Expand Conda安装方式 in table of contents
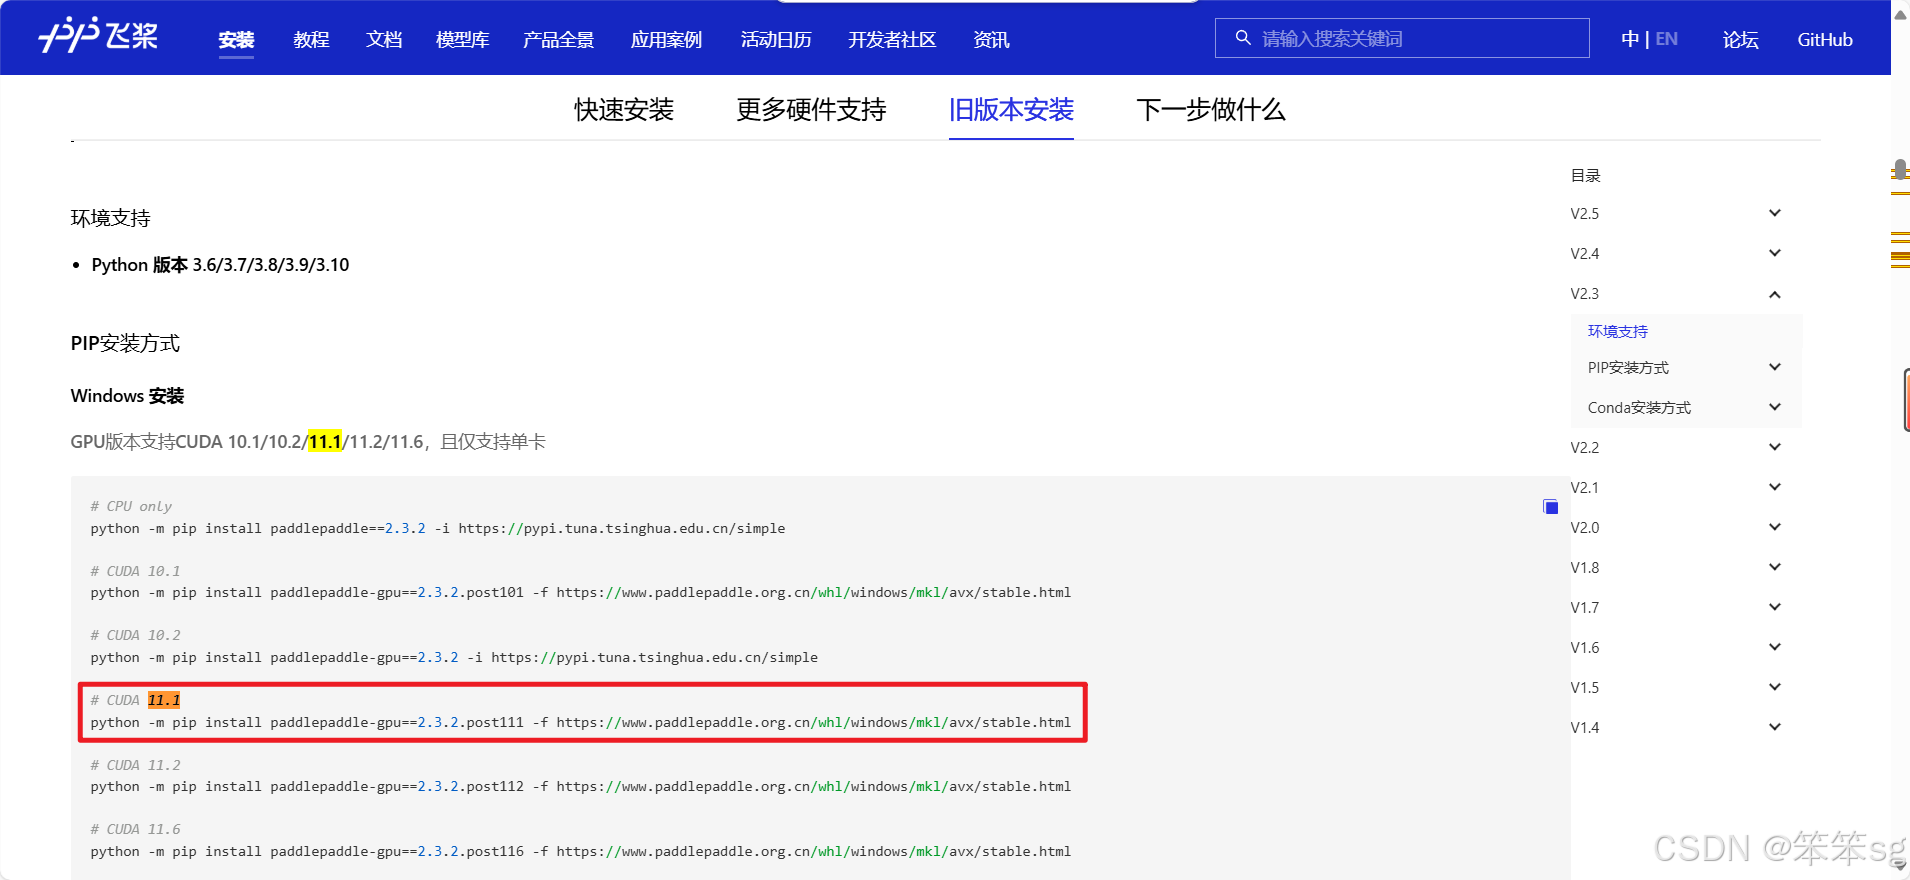 (1775, 407)
